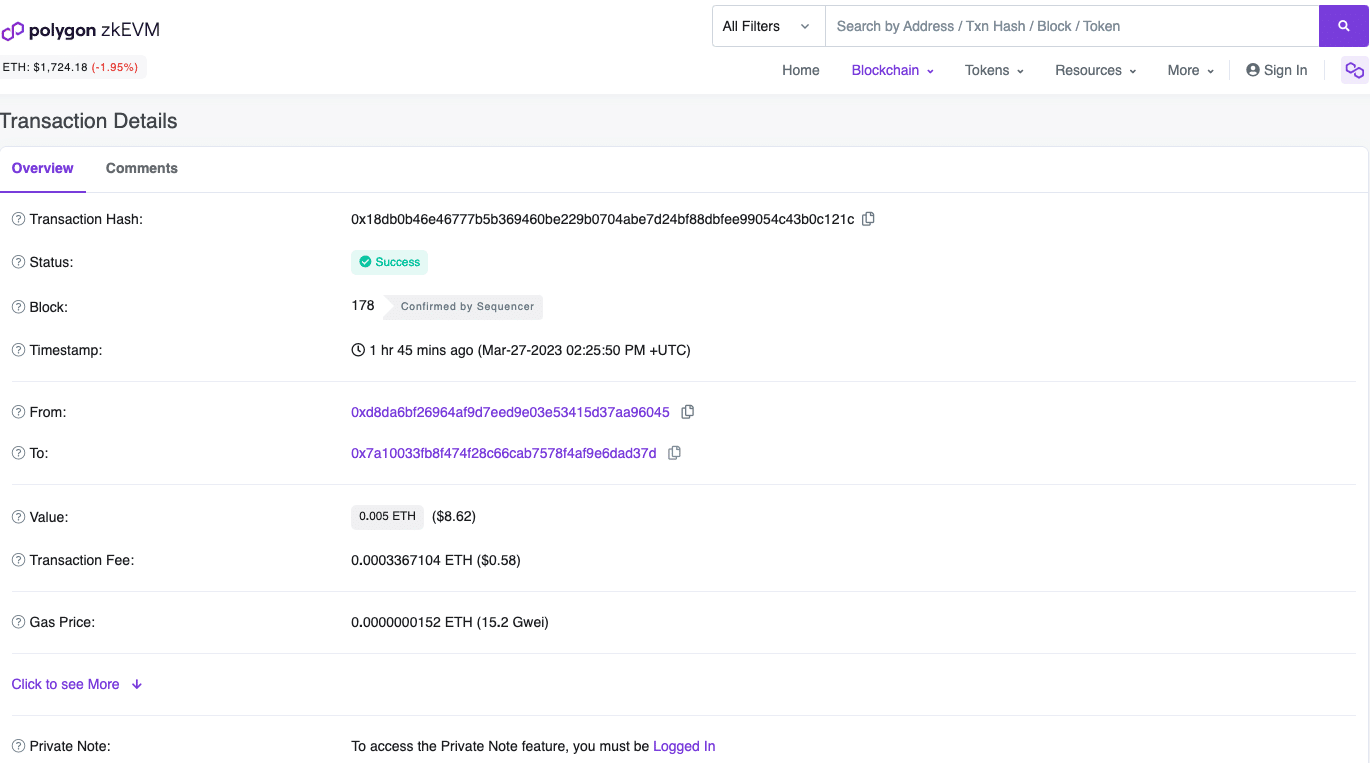Image resolution: width=1370 pixels, height=763 pixels.
Task: Click the Transaction Fee help tooltip icon
Action: click(16, 560)
